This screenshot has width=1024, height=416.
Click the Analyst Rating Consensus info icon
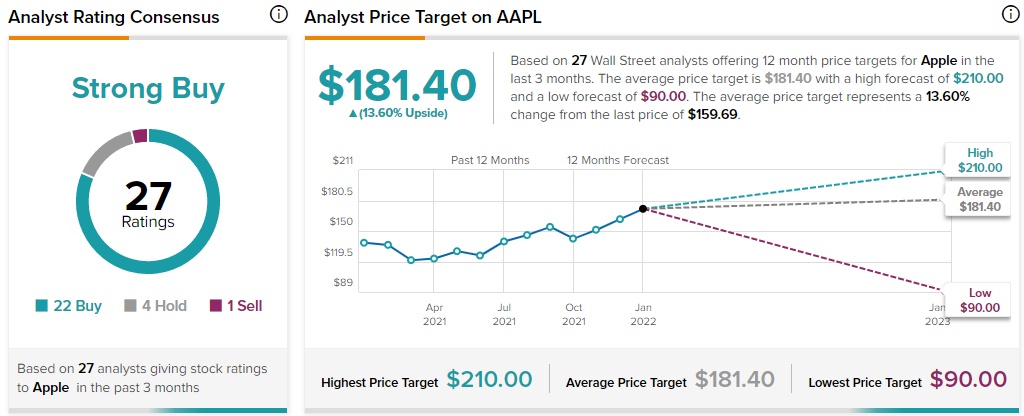tap(279, 16)
